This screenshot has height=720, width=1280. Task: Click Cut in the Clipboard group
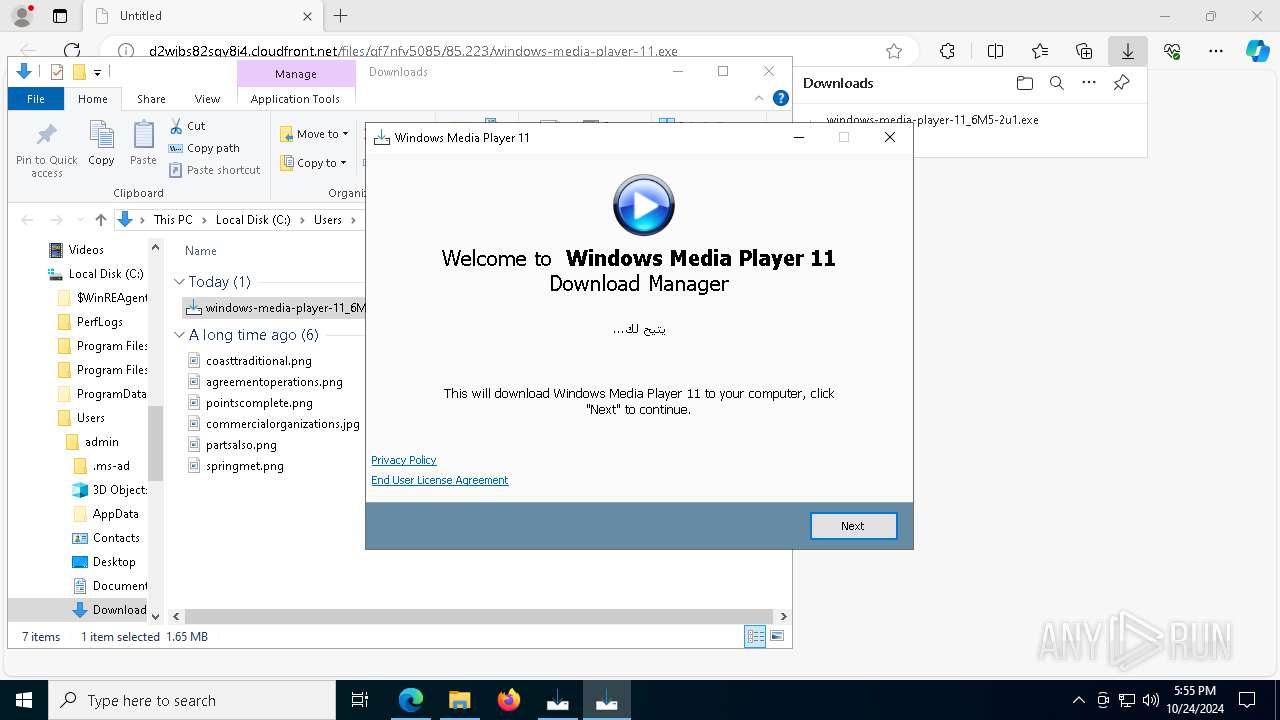187,126
